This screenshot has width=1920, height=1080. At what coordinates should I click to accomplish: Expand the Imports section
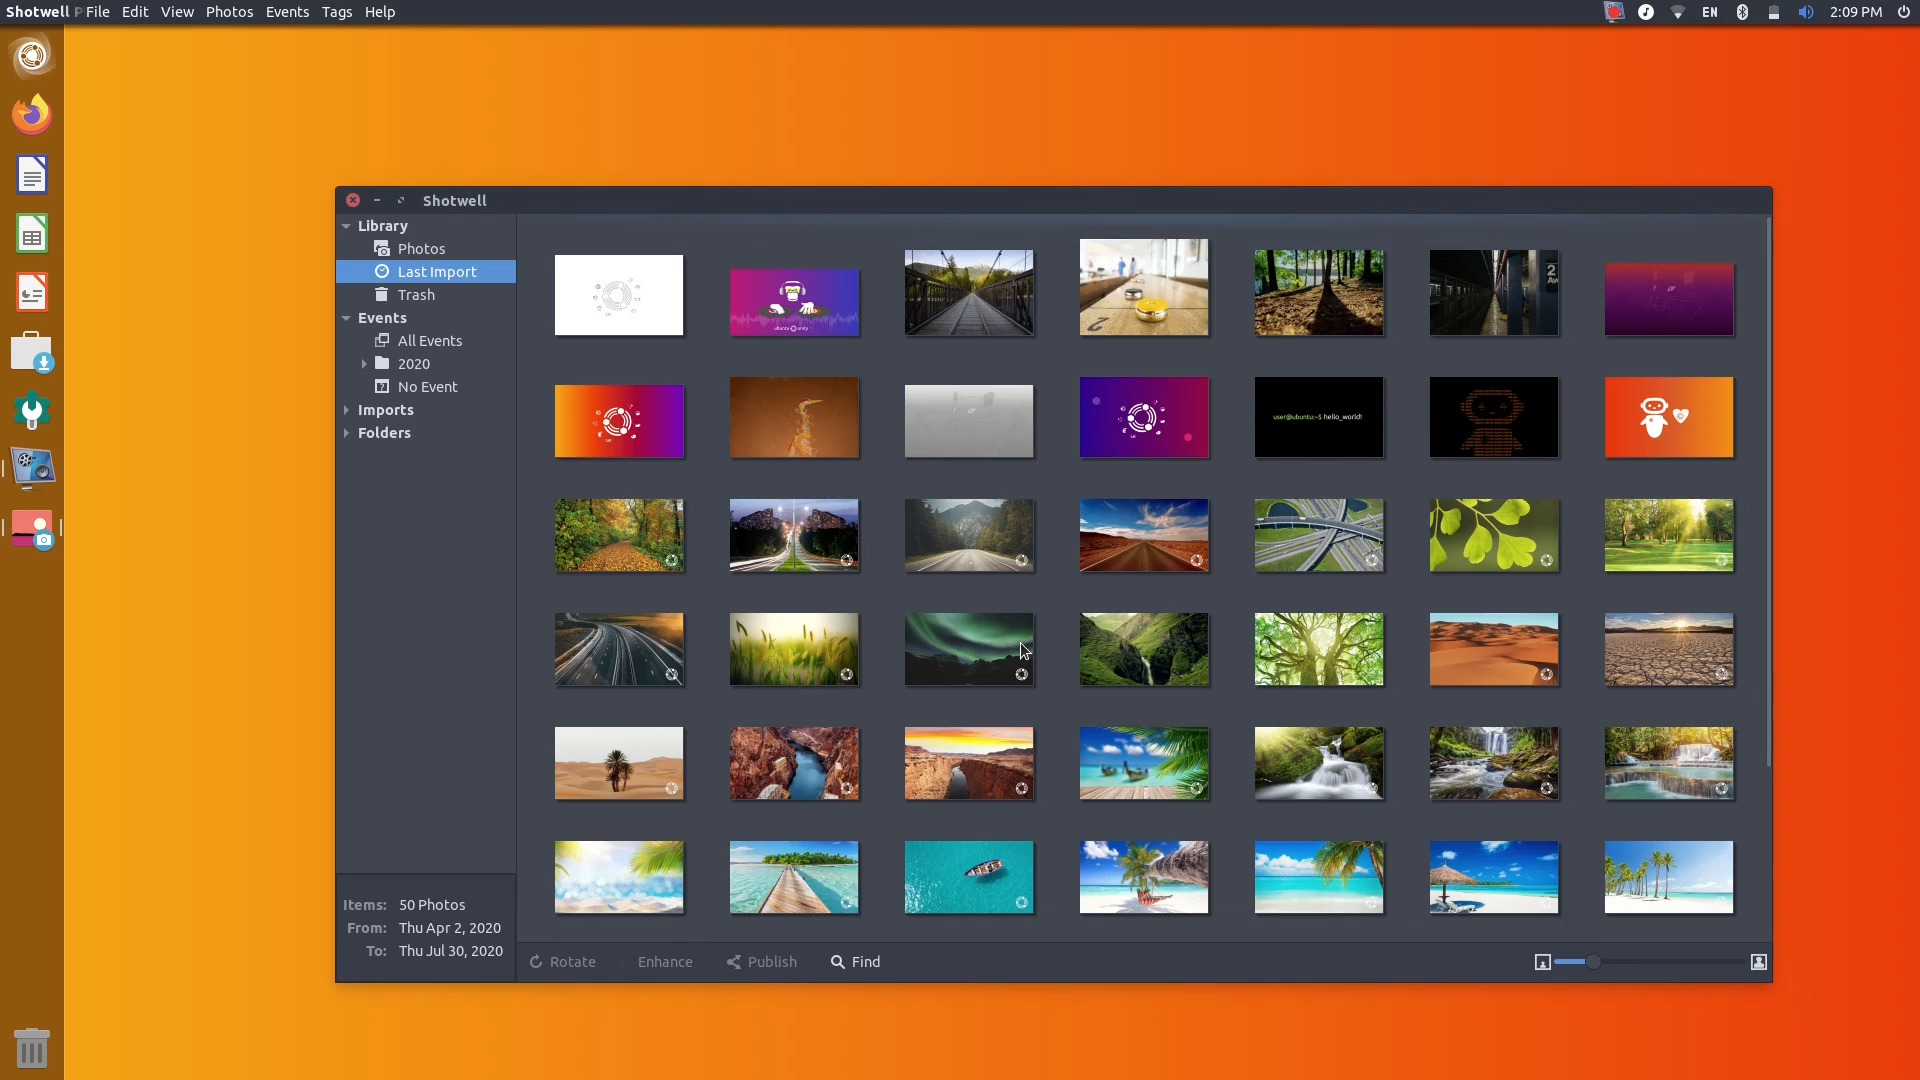pyautogui.click(x=347, y=409)
